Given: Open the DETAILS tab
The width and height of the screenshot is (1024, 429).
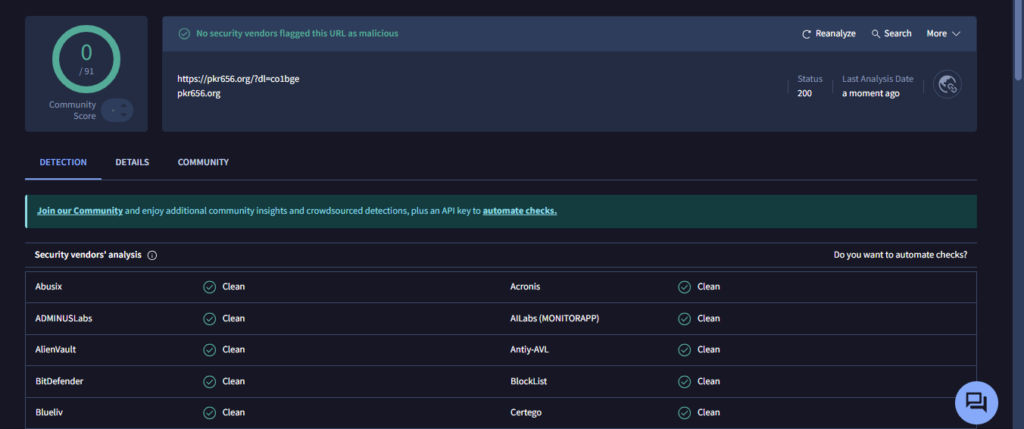Looking at the screenshot, I should [132, 162].
